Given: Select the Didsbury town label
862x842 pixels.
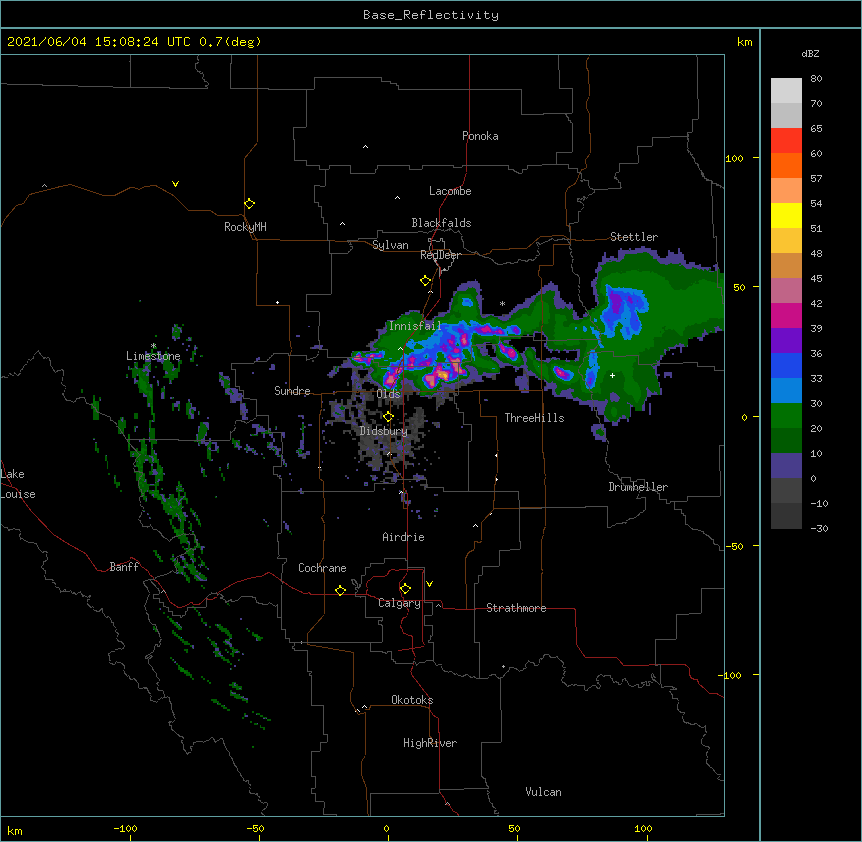Looking at the screenshot, I should [383, 431].
